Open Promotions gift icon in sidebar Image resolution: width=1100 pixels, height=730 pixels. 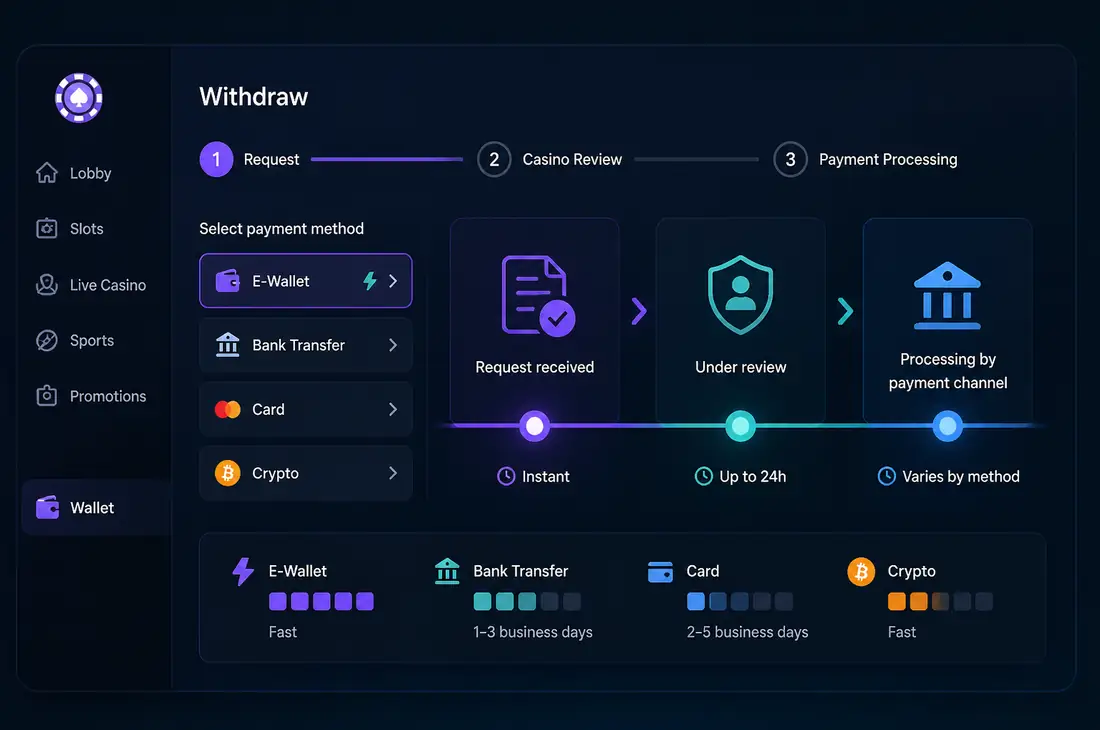[x=47, y=396]
